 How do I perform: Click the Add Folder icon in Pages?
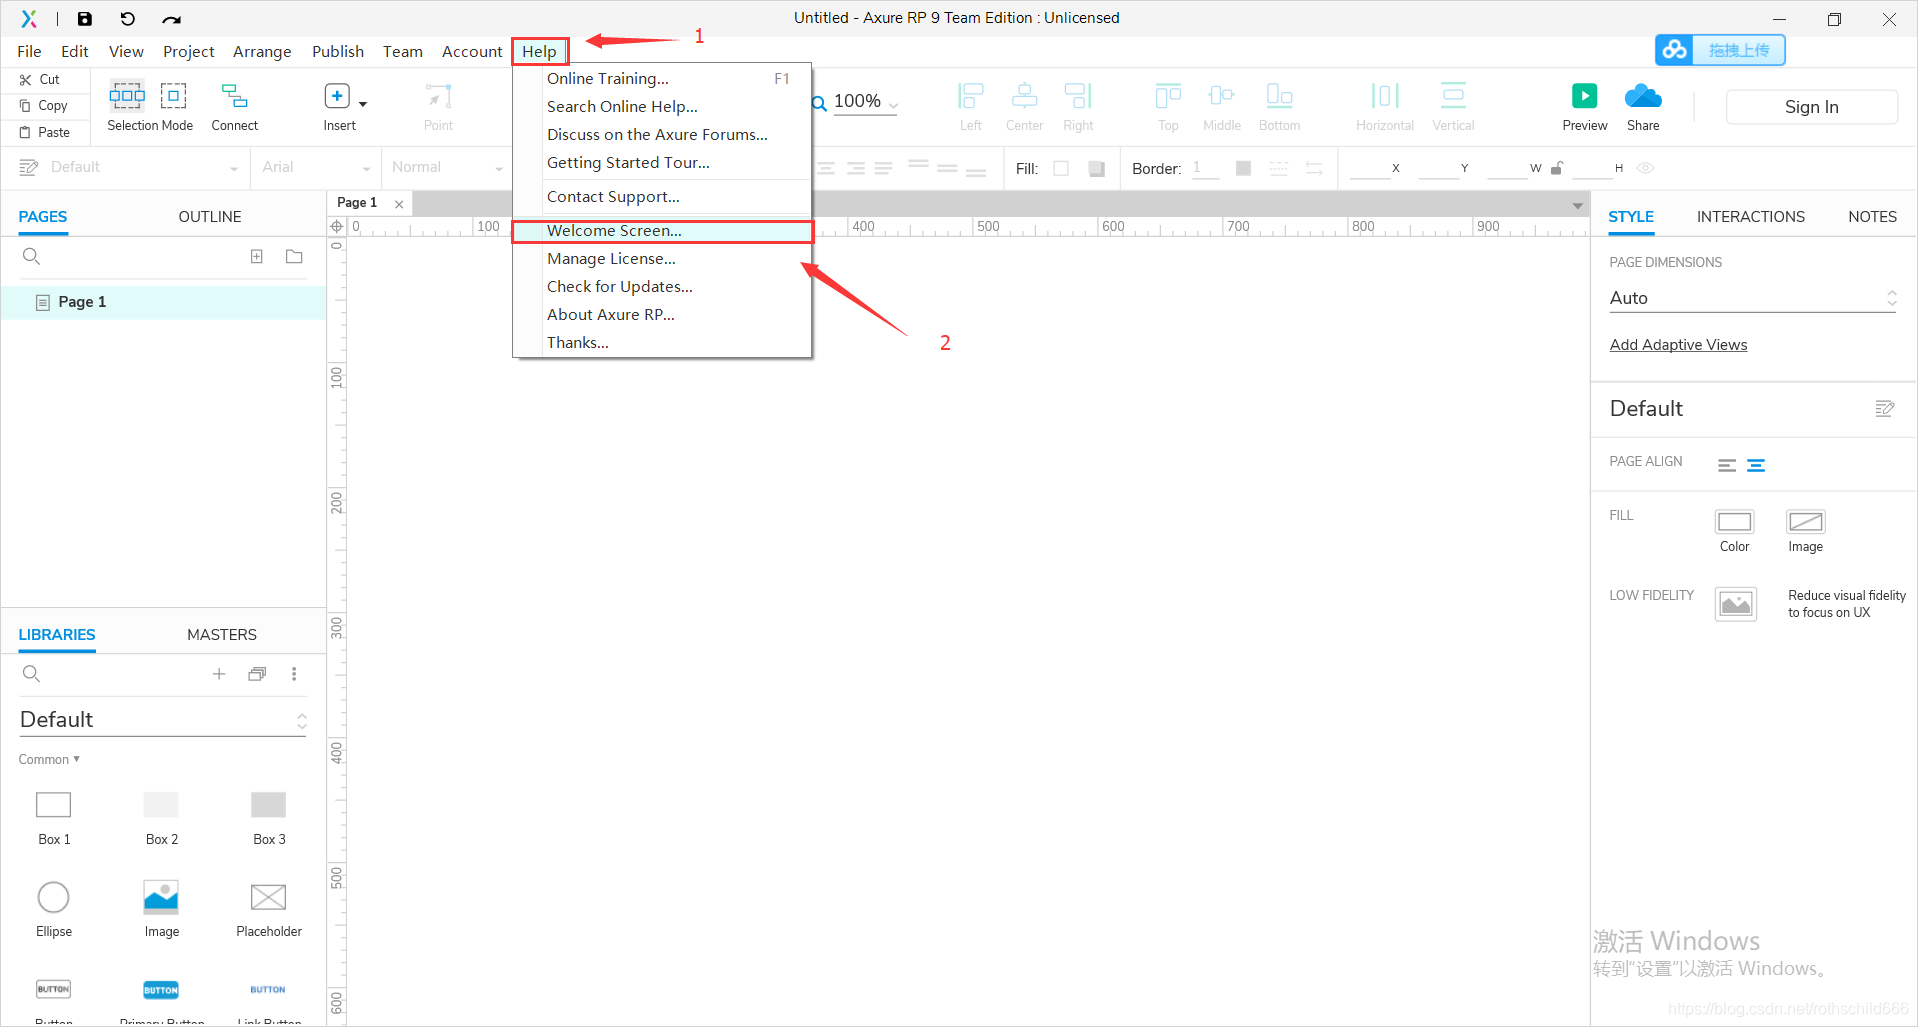(294, 257)
